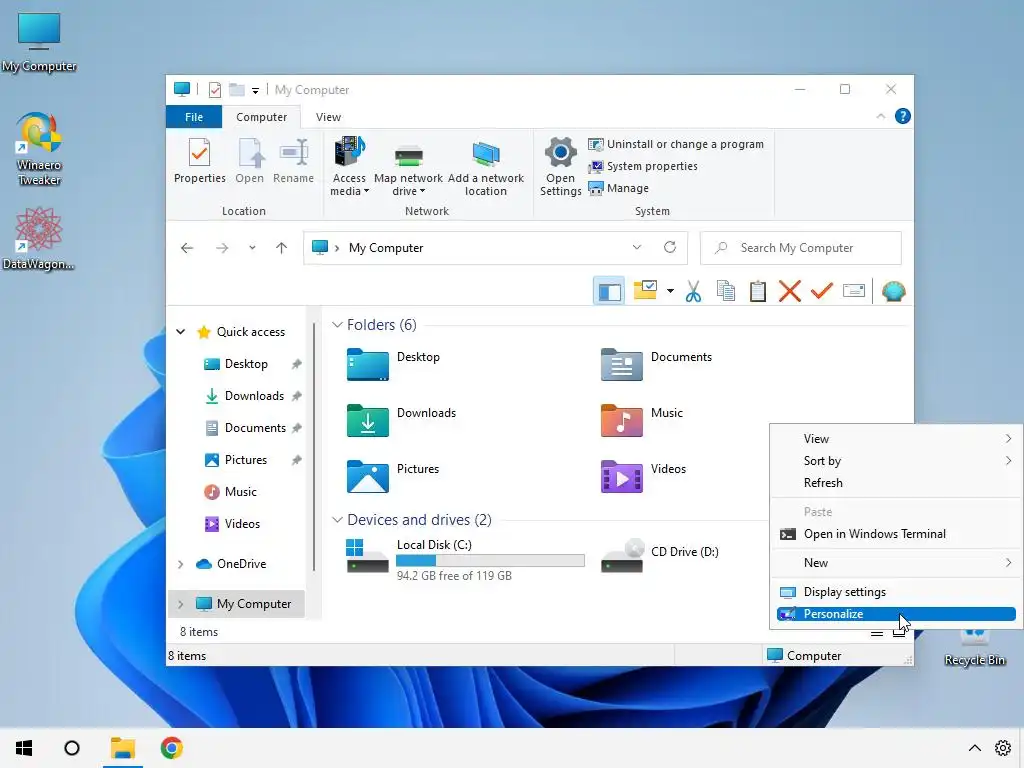Open Sort by submenu
The height and width of the screenshot is (768, 1024).
pos(896,461)
